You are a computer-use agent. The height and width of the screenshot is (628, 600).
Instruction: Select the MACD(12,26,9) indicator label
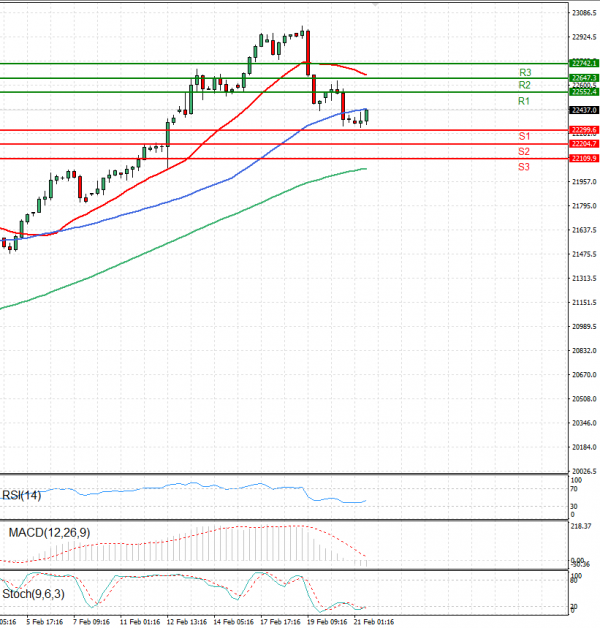coord(49,533)
